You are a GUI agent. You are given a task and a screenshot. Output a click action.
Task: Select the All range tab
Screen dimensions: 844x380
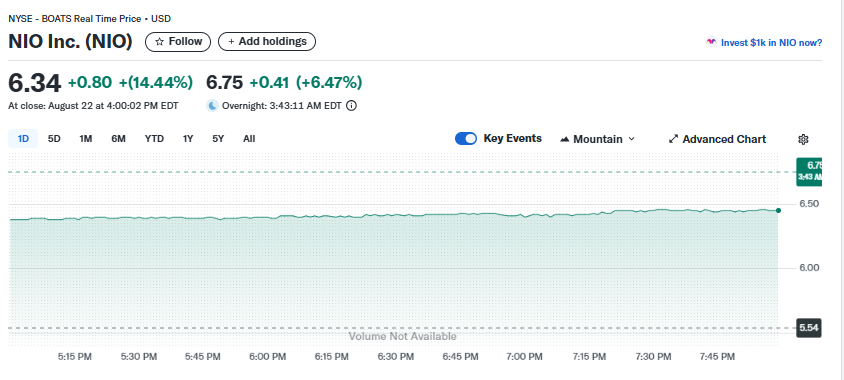249,139
